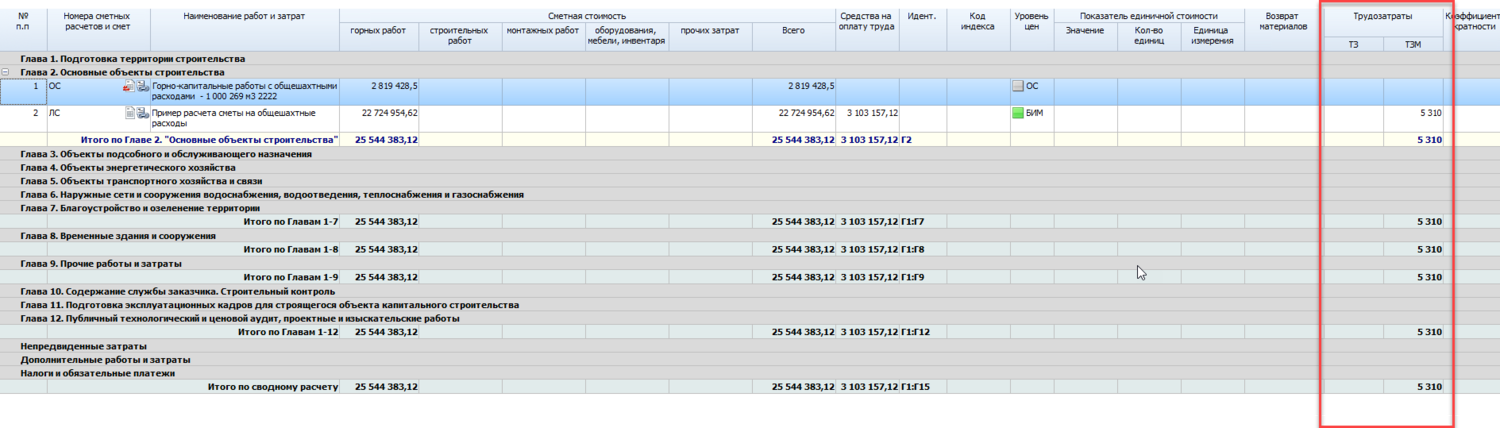Select row Глава 5. Объекты транспортного хозяйства
This screenshot has width=1500, height=428.
point(750,181)
